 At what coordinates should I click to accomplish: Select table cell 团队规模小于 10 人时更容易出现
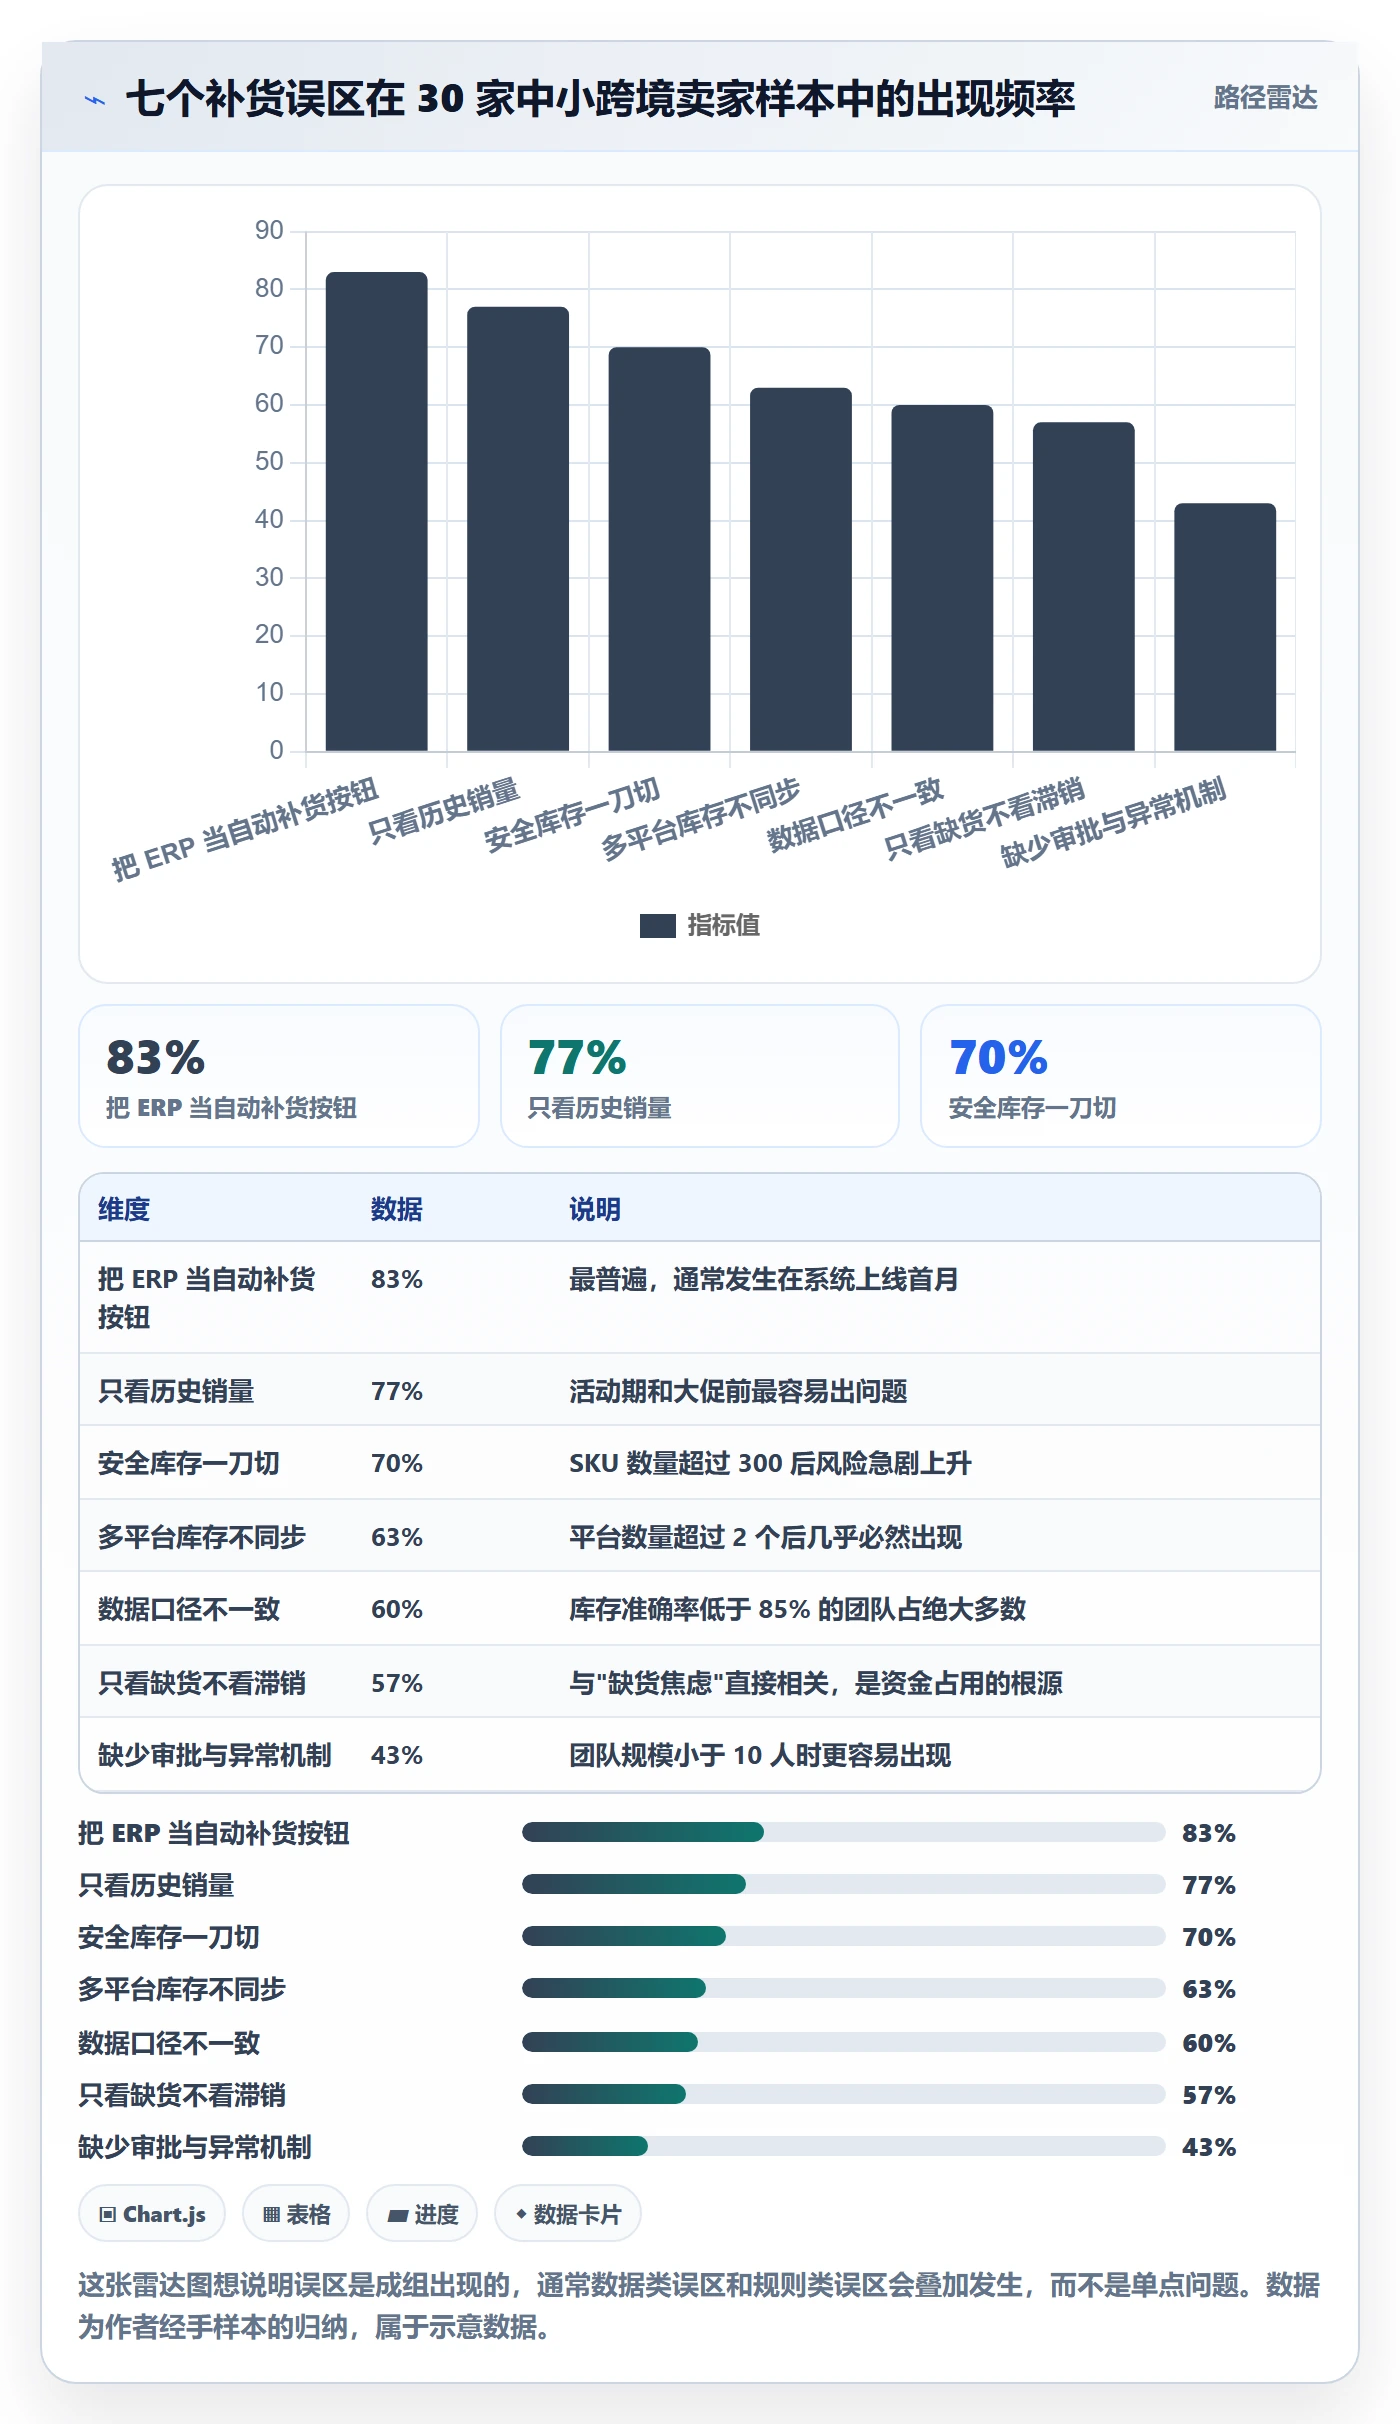760,1755
